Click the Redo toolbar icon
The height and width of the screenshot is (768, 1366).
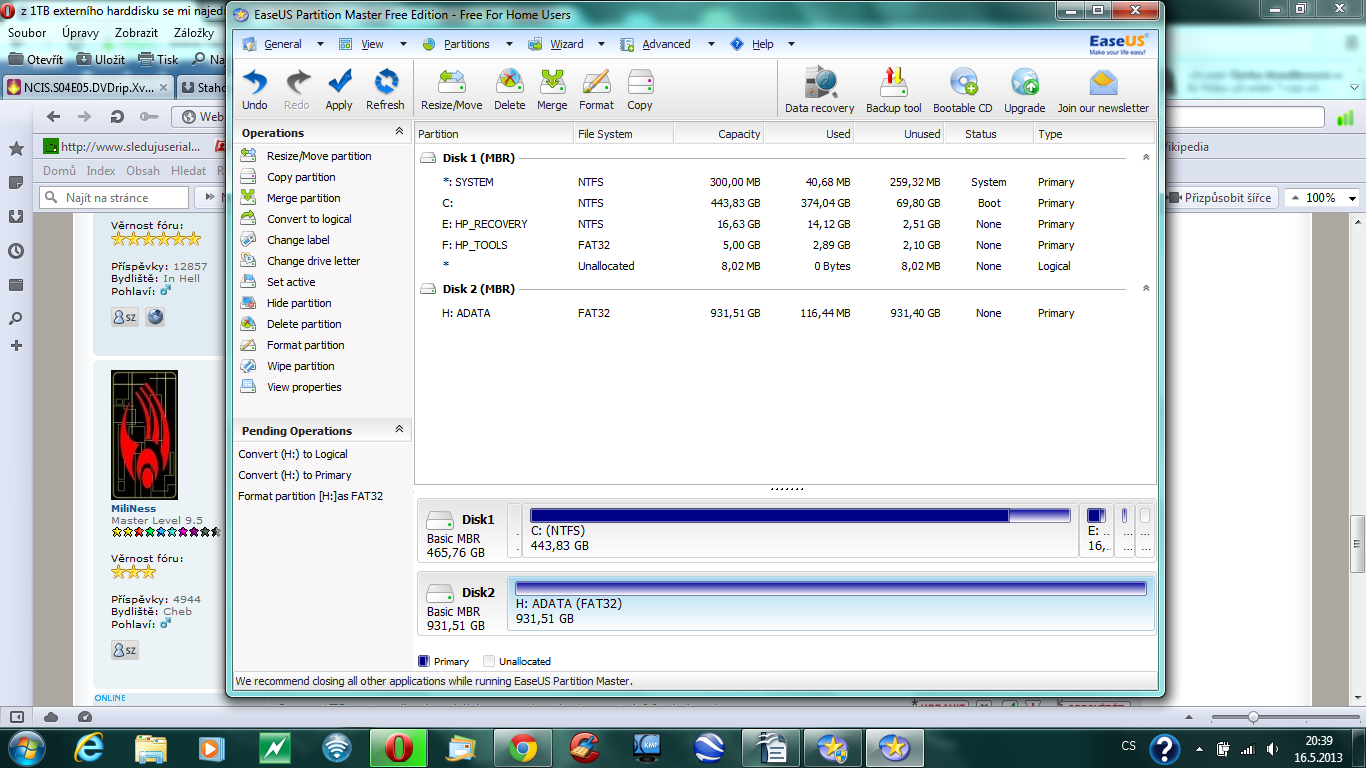pos(297,89)
